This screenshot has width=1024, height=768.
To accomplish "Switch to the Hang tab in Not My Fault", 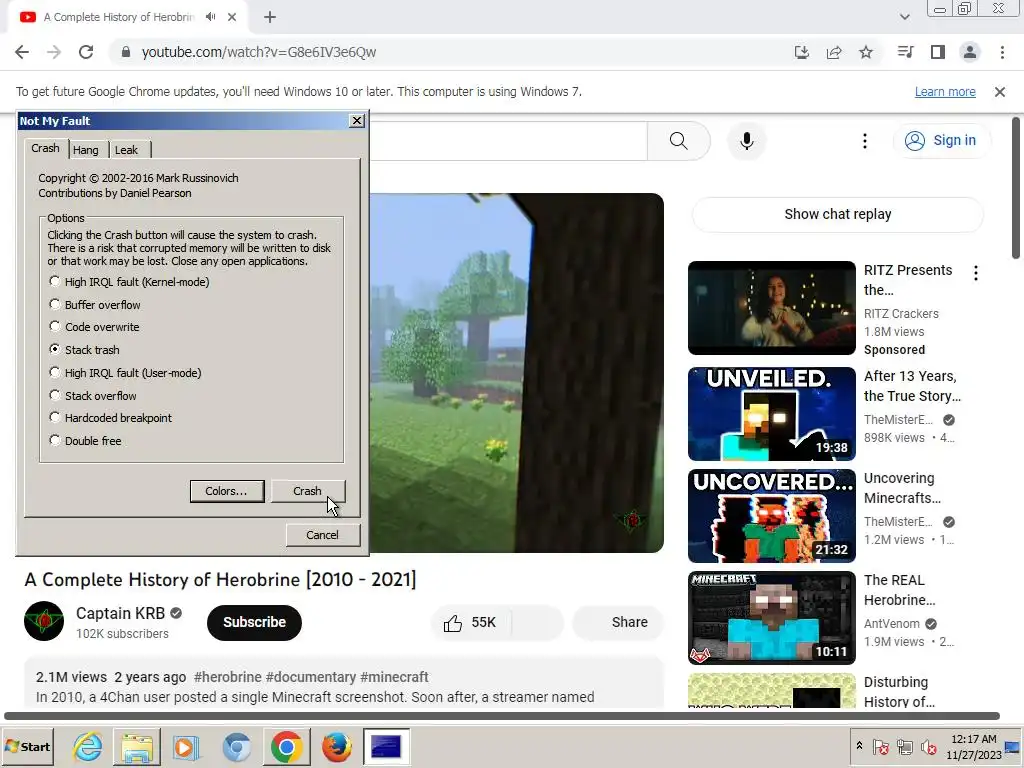I will tap(86, 150).
